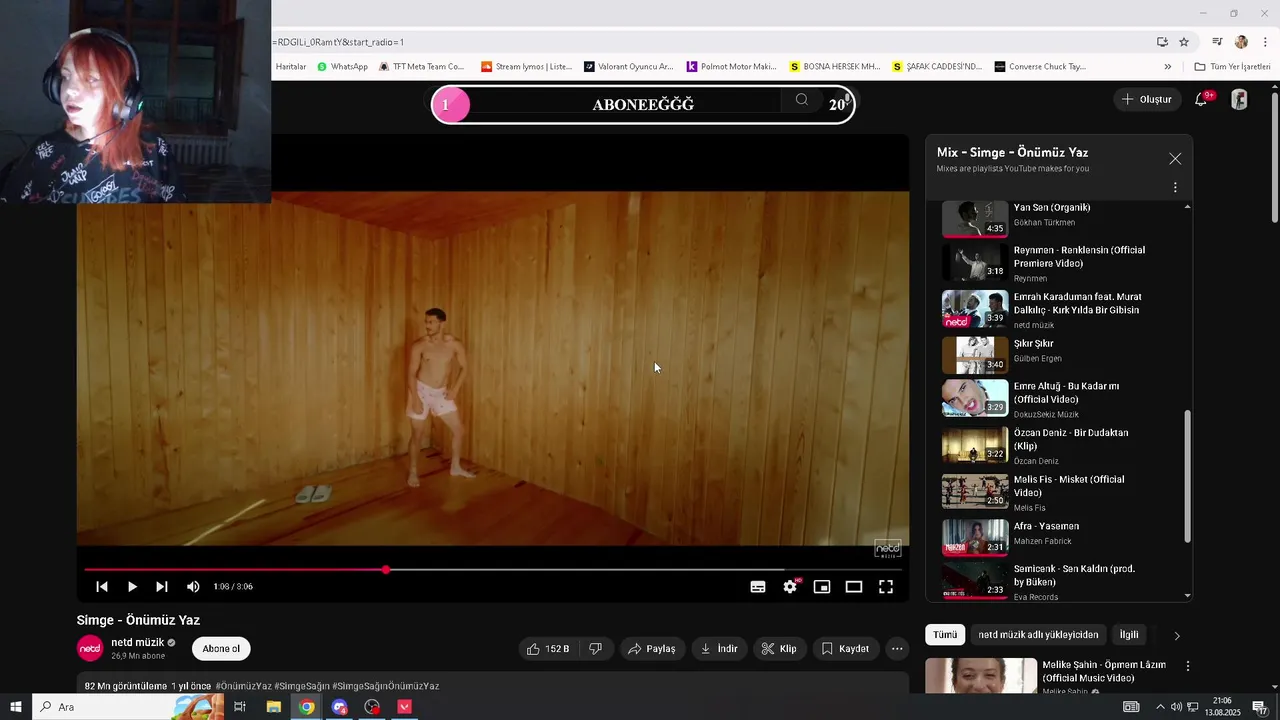Play Özcan Deniz - Bir Dudaktan
1280x720 pixels.
click(1071, 440)
